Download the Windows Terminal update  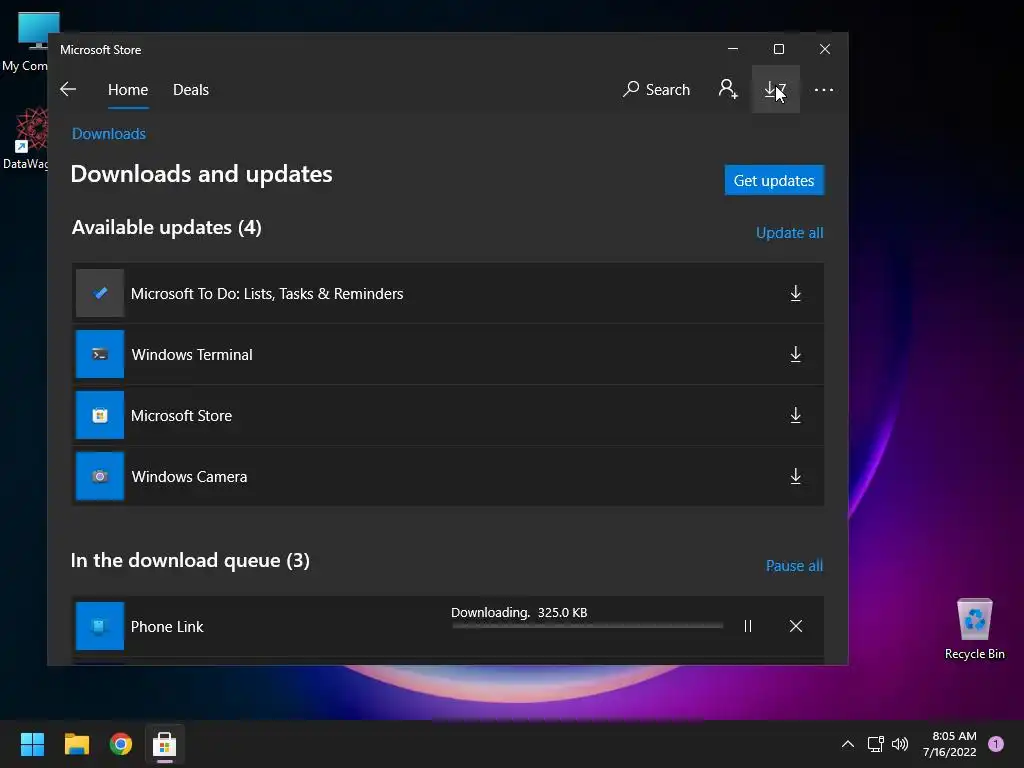(795, 355)
